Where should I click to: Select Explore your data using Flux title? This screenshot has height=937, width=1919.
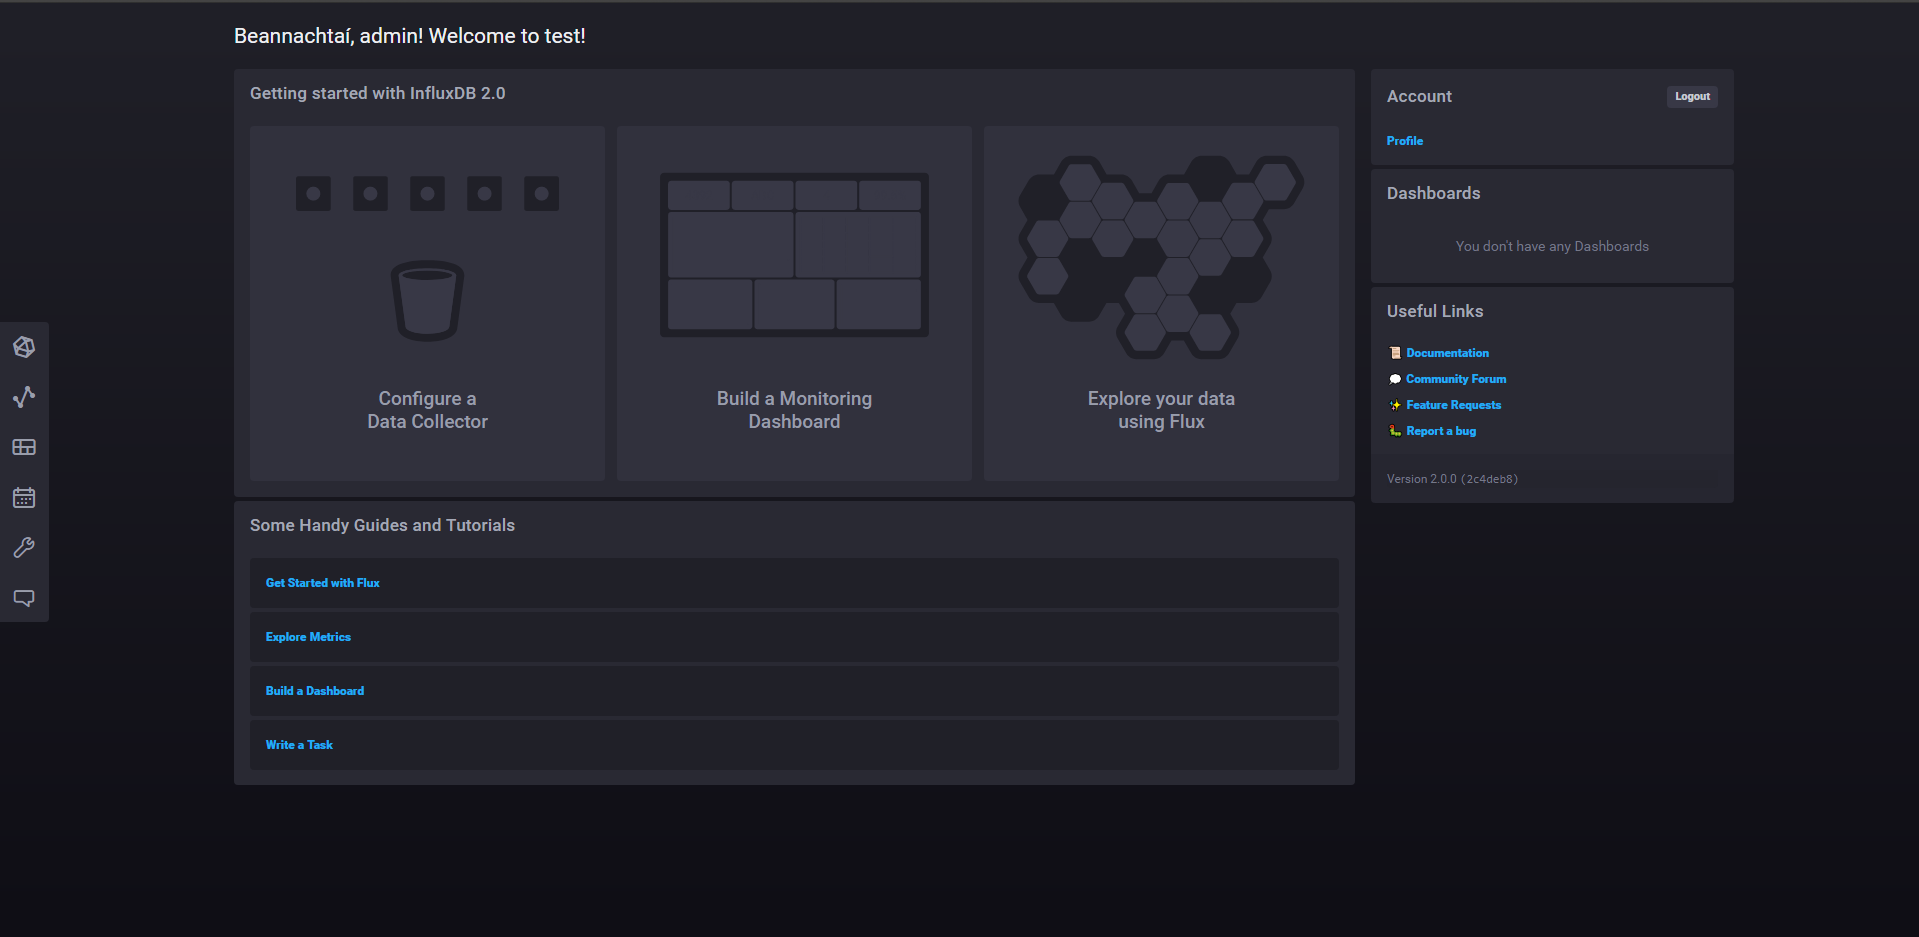[x=1161, y=410]
